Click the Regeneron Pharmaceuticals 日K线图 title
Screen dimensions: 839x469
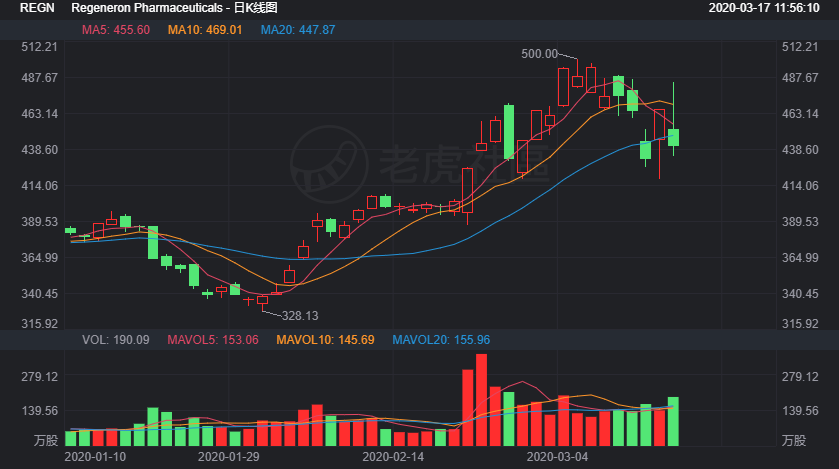coord(174,8)
